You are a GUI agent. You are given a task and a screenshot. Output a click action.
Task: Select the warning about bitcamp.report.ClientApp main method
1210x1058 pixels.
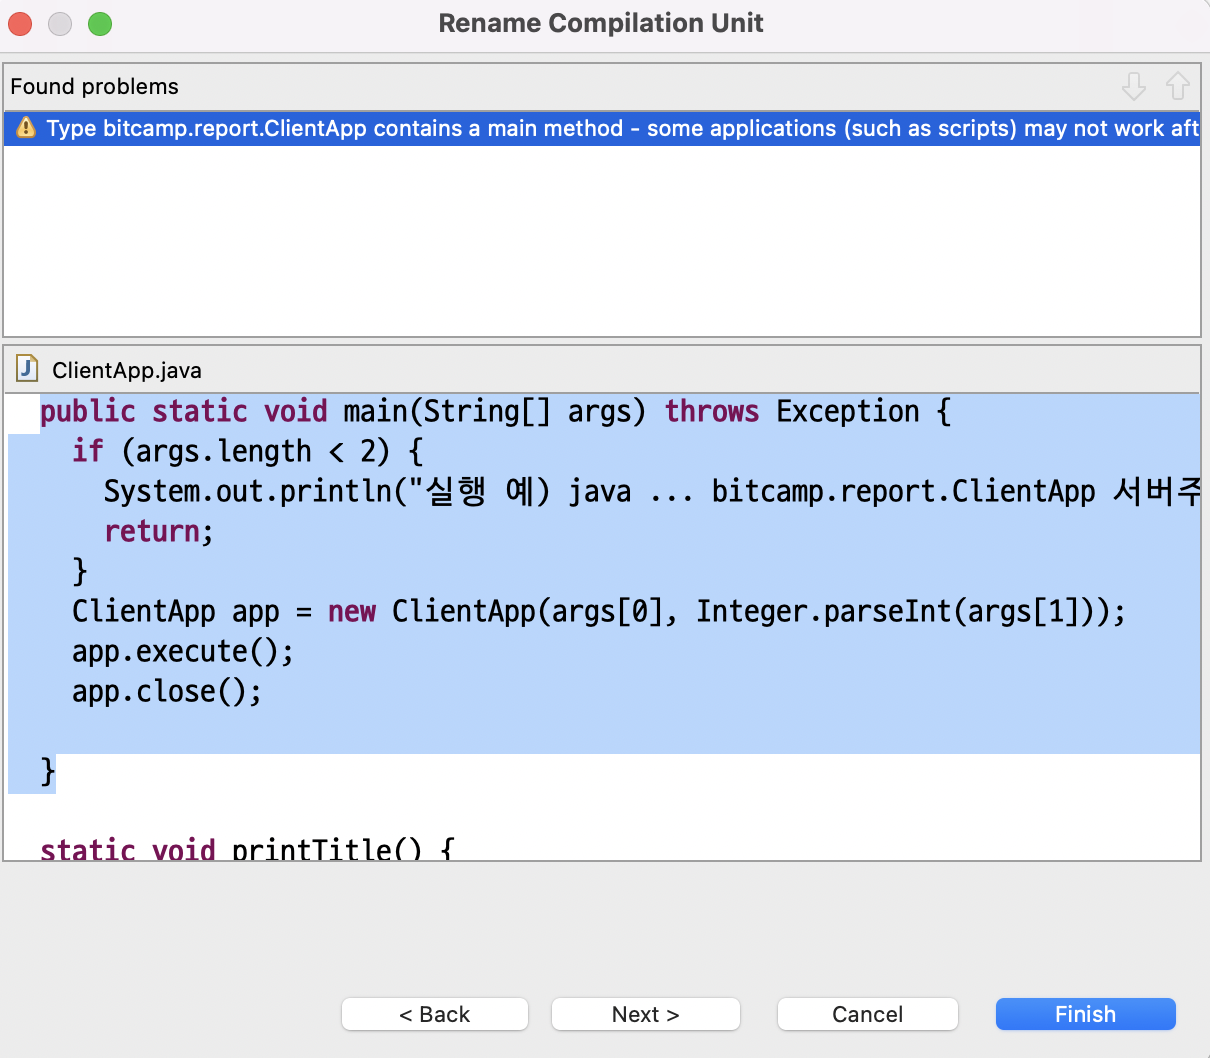(602, 128)
